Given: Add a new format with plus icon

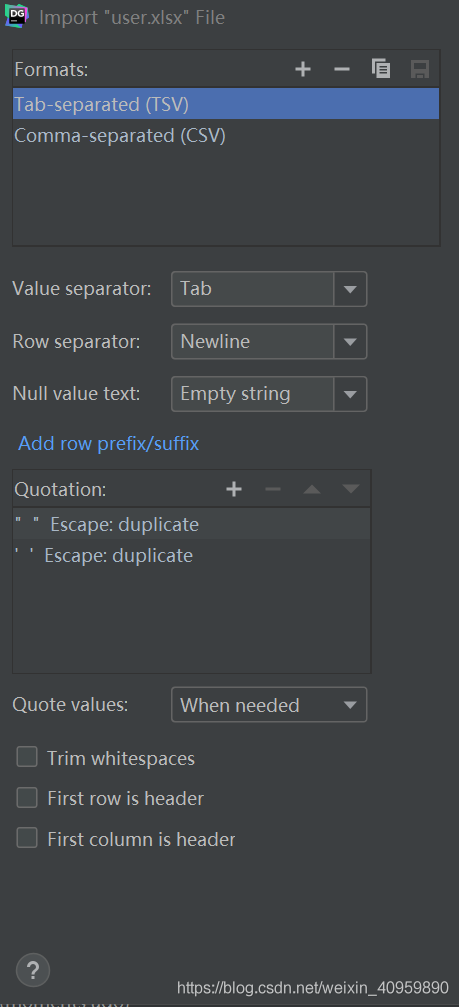Looking at the screenshot, I should pos(303,69).
